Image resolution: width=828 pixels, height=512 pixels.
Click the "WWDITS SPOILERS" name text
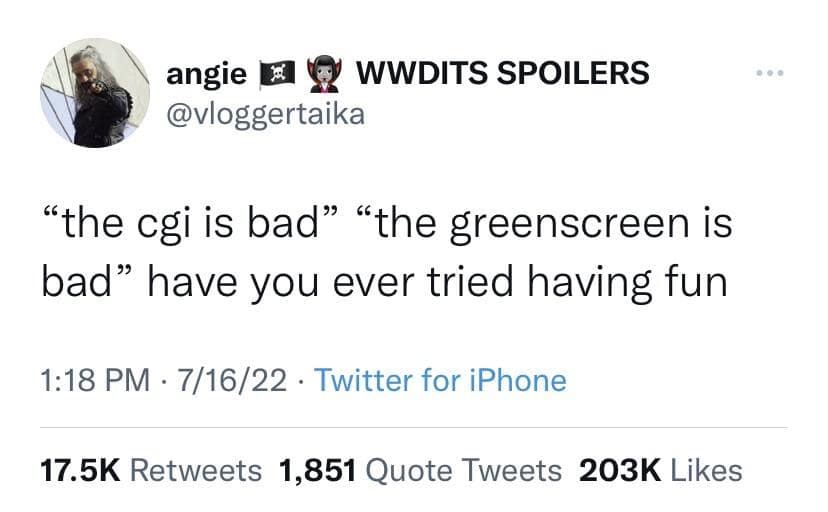click(503, 73)
